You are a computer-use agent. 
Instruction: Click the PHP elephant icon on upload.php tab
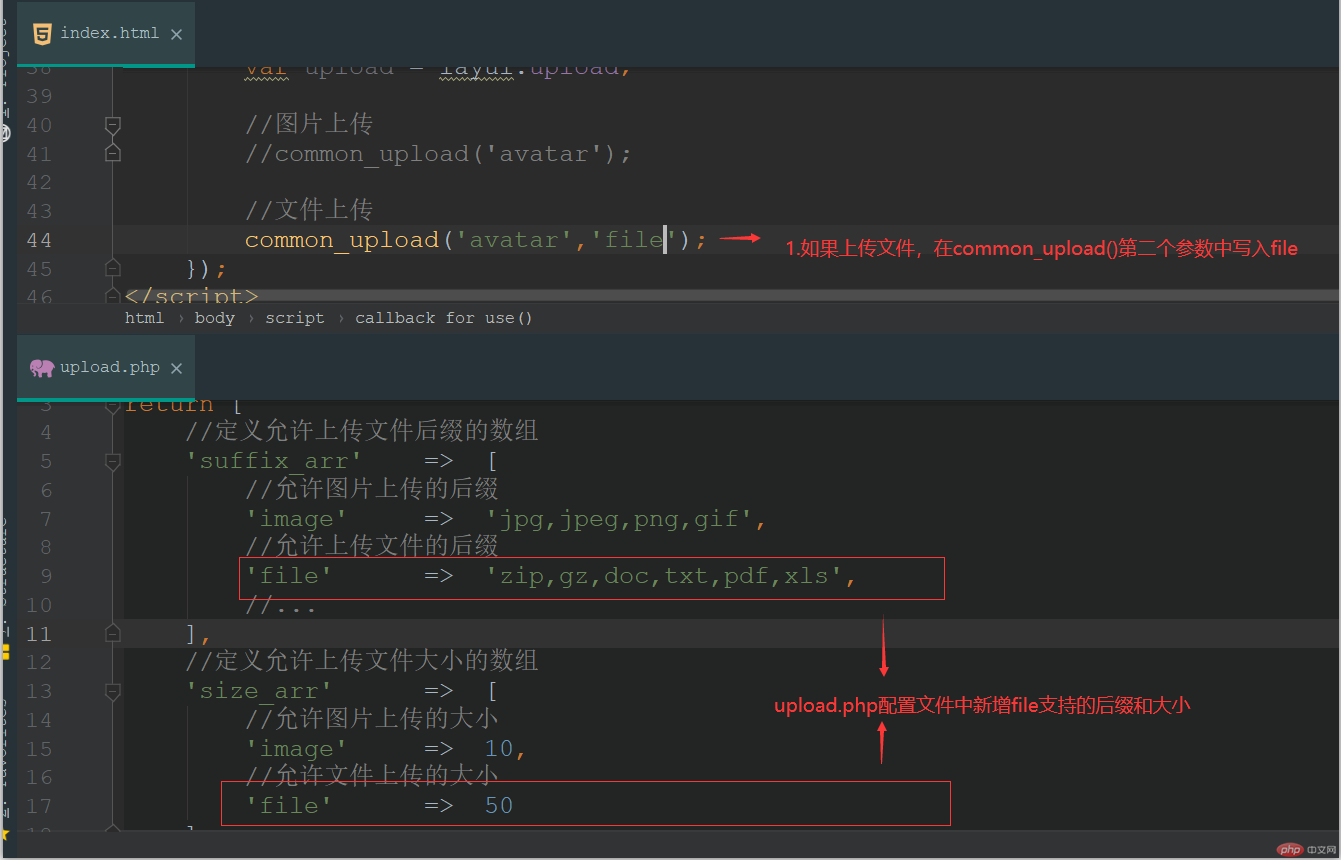point(42,367)
